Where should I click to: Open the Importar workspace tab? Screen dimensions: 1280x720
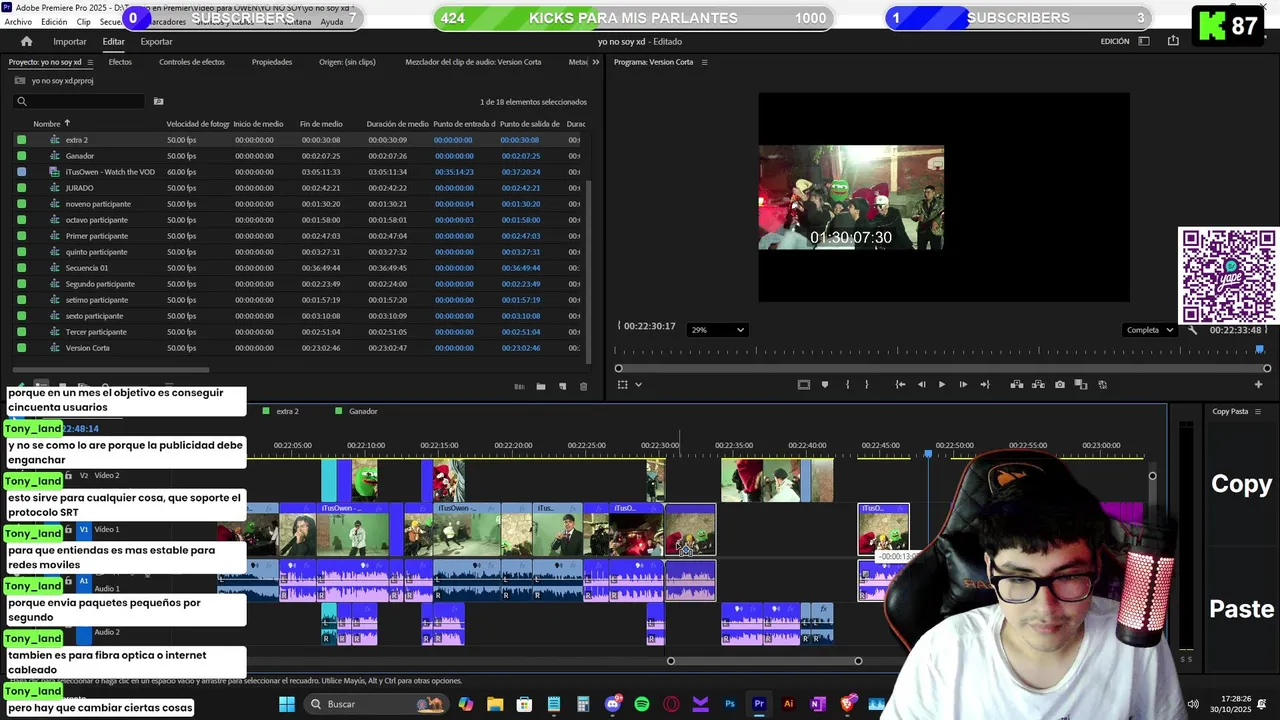pos(70,42)
